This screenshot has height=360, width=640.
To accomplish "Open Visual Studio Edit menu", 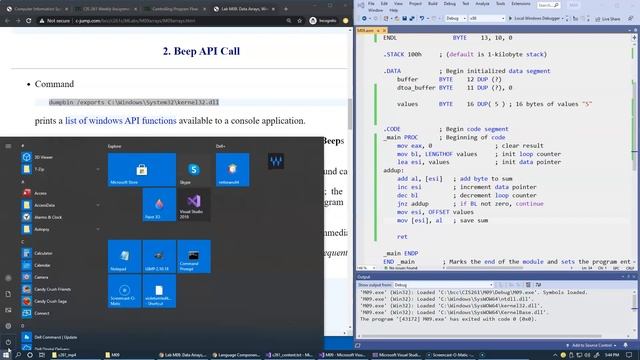I will [384, 4].
